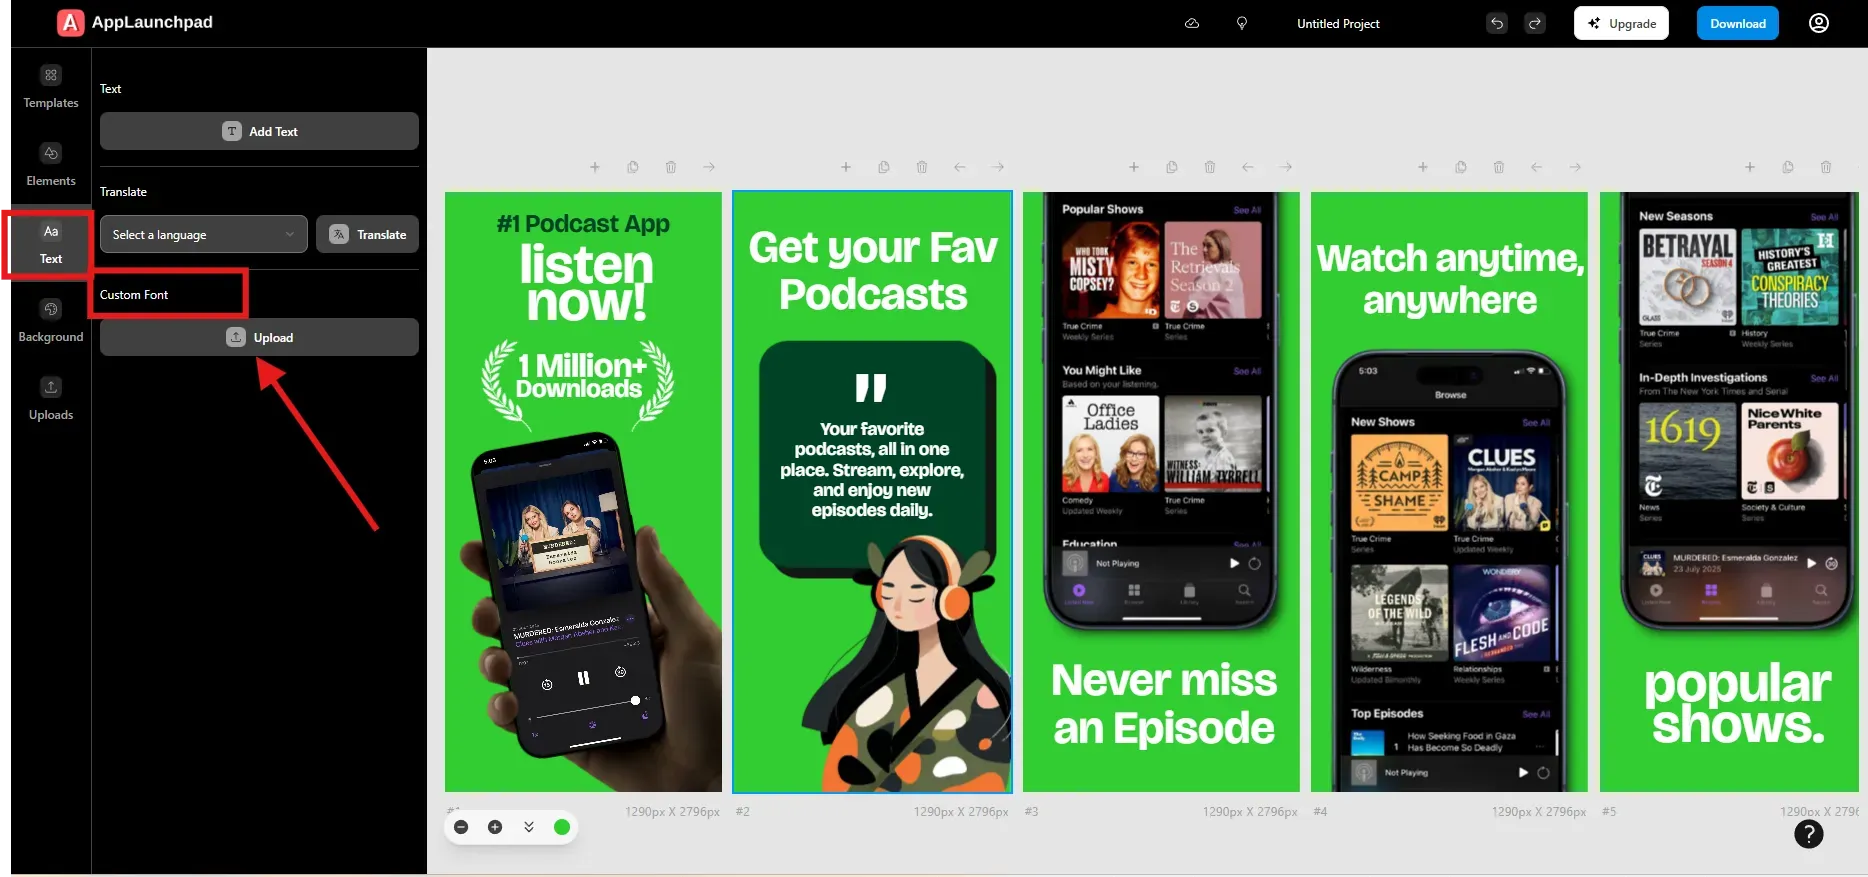
Task: Delete the first screenshot
Action: pos(671,167)
